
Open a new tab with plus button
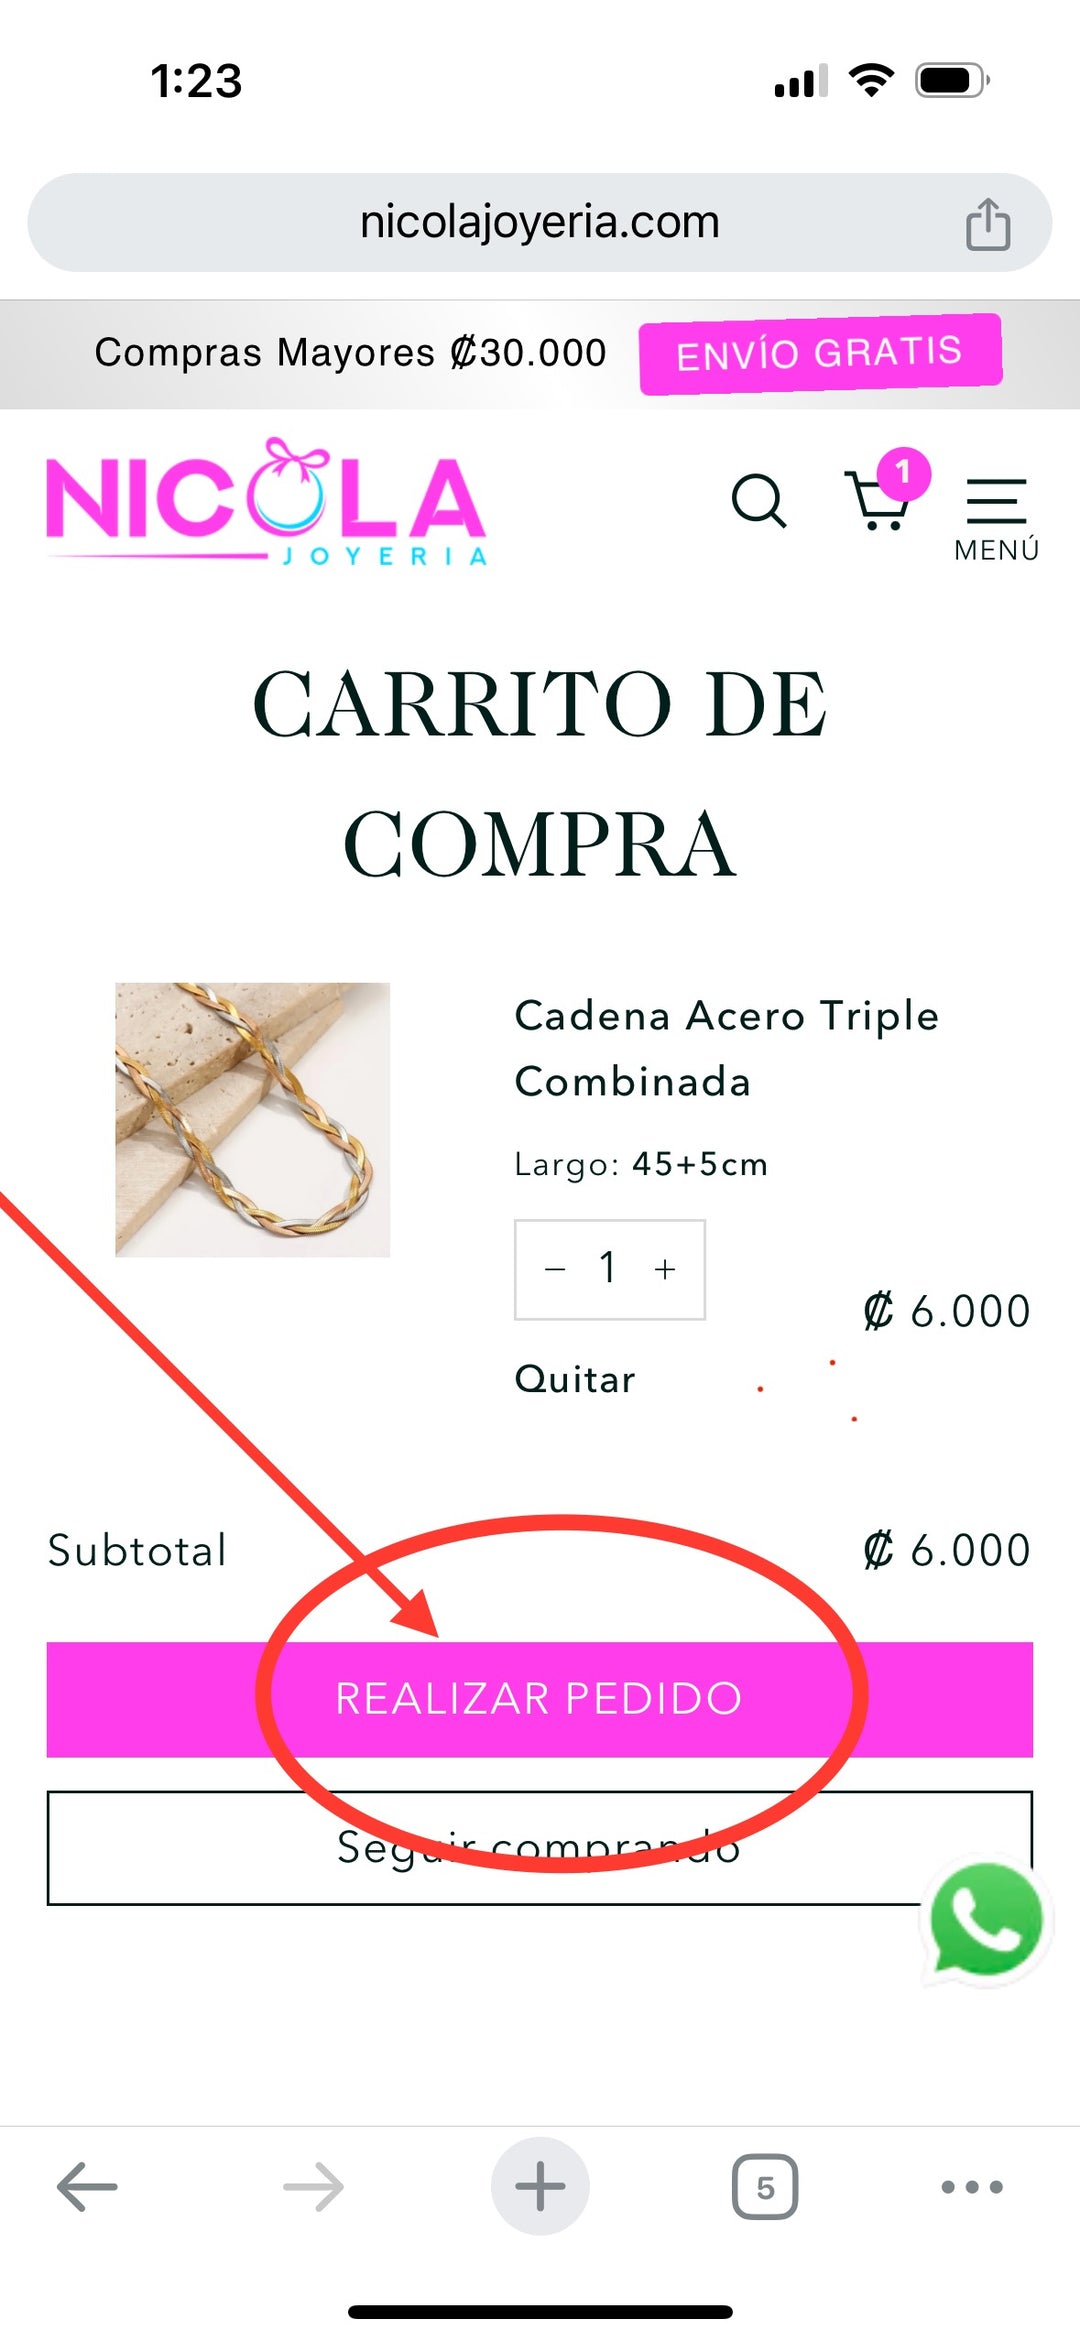(x=540, y=2186)
